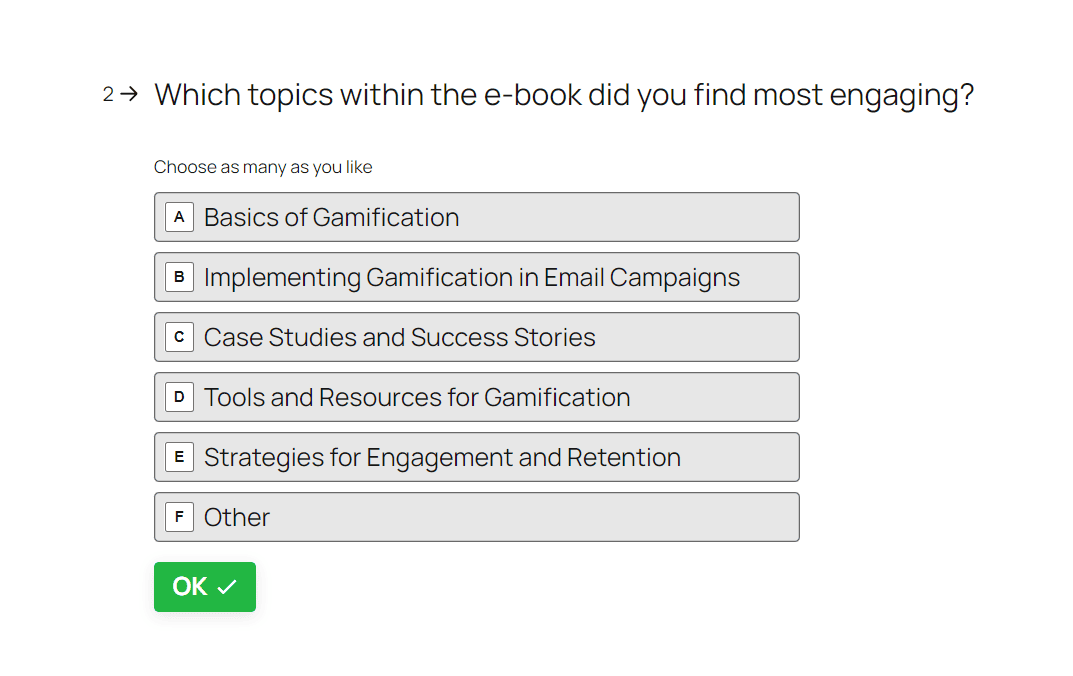Click the arrow icon beside question number 2

(129, 95)
